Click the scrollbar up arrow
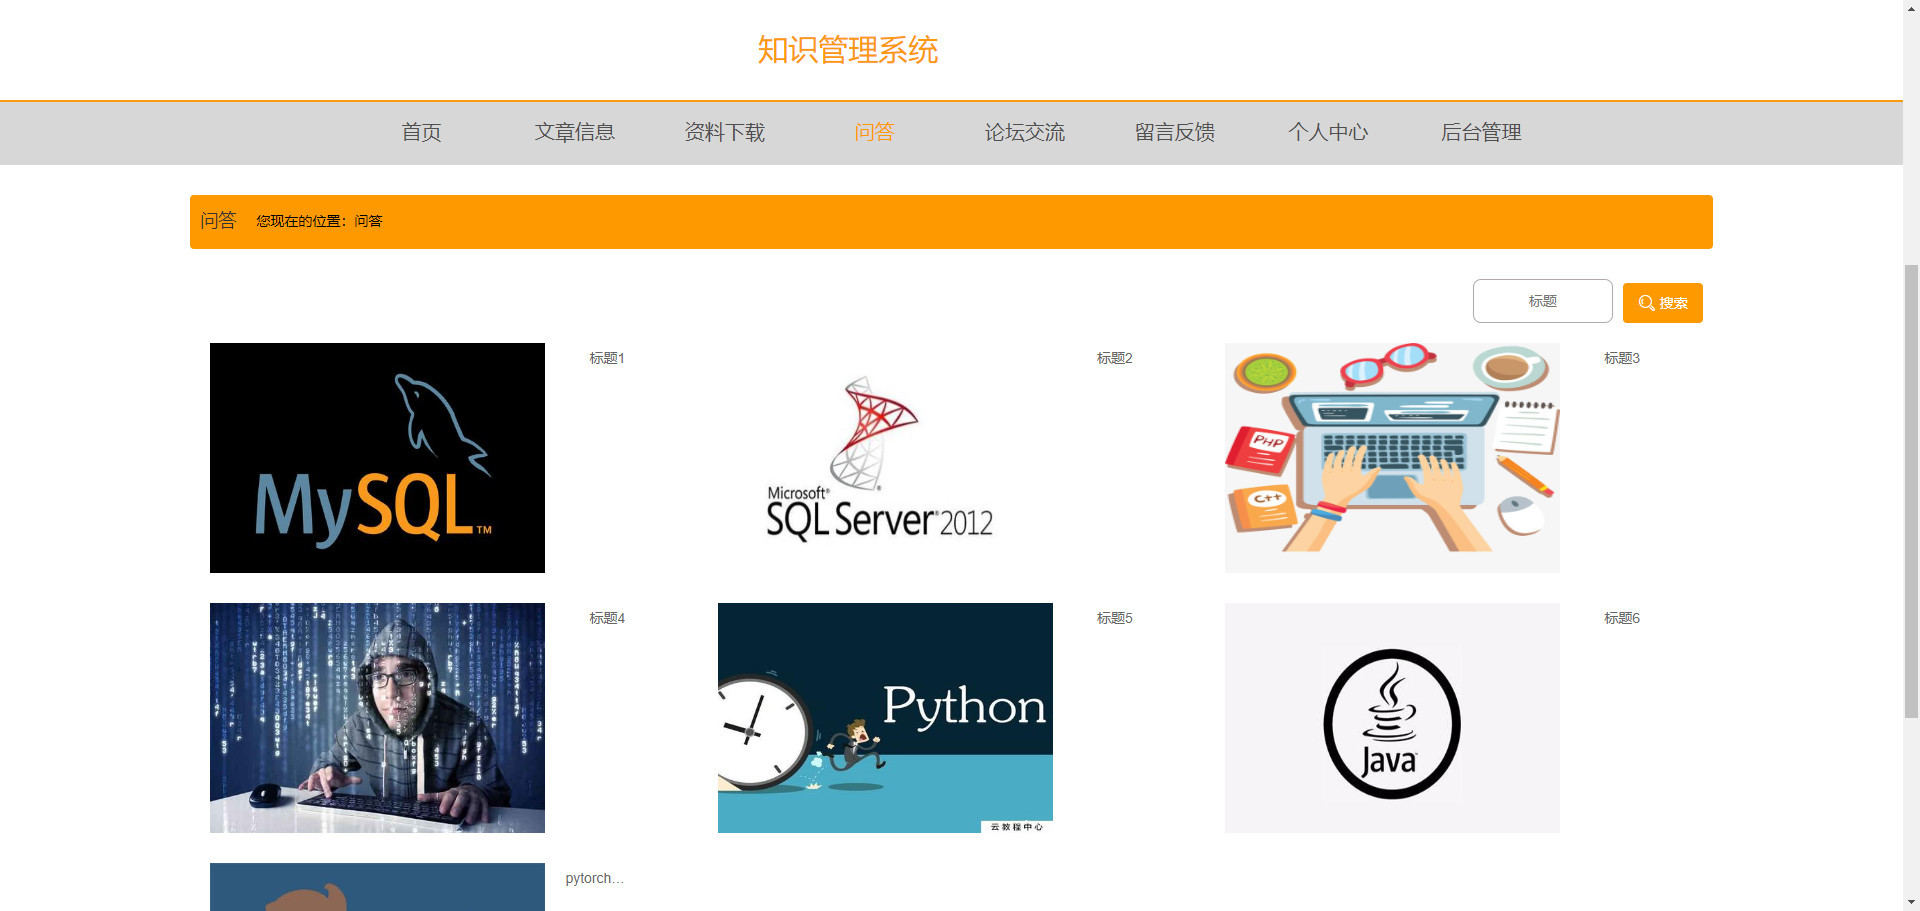 [x=1911, y=8]
